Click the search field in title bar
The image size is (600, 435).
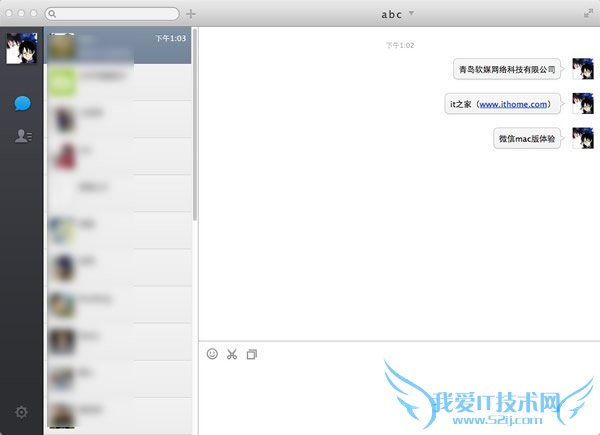pyautogui.click(x=112, y=14)
